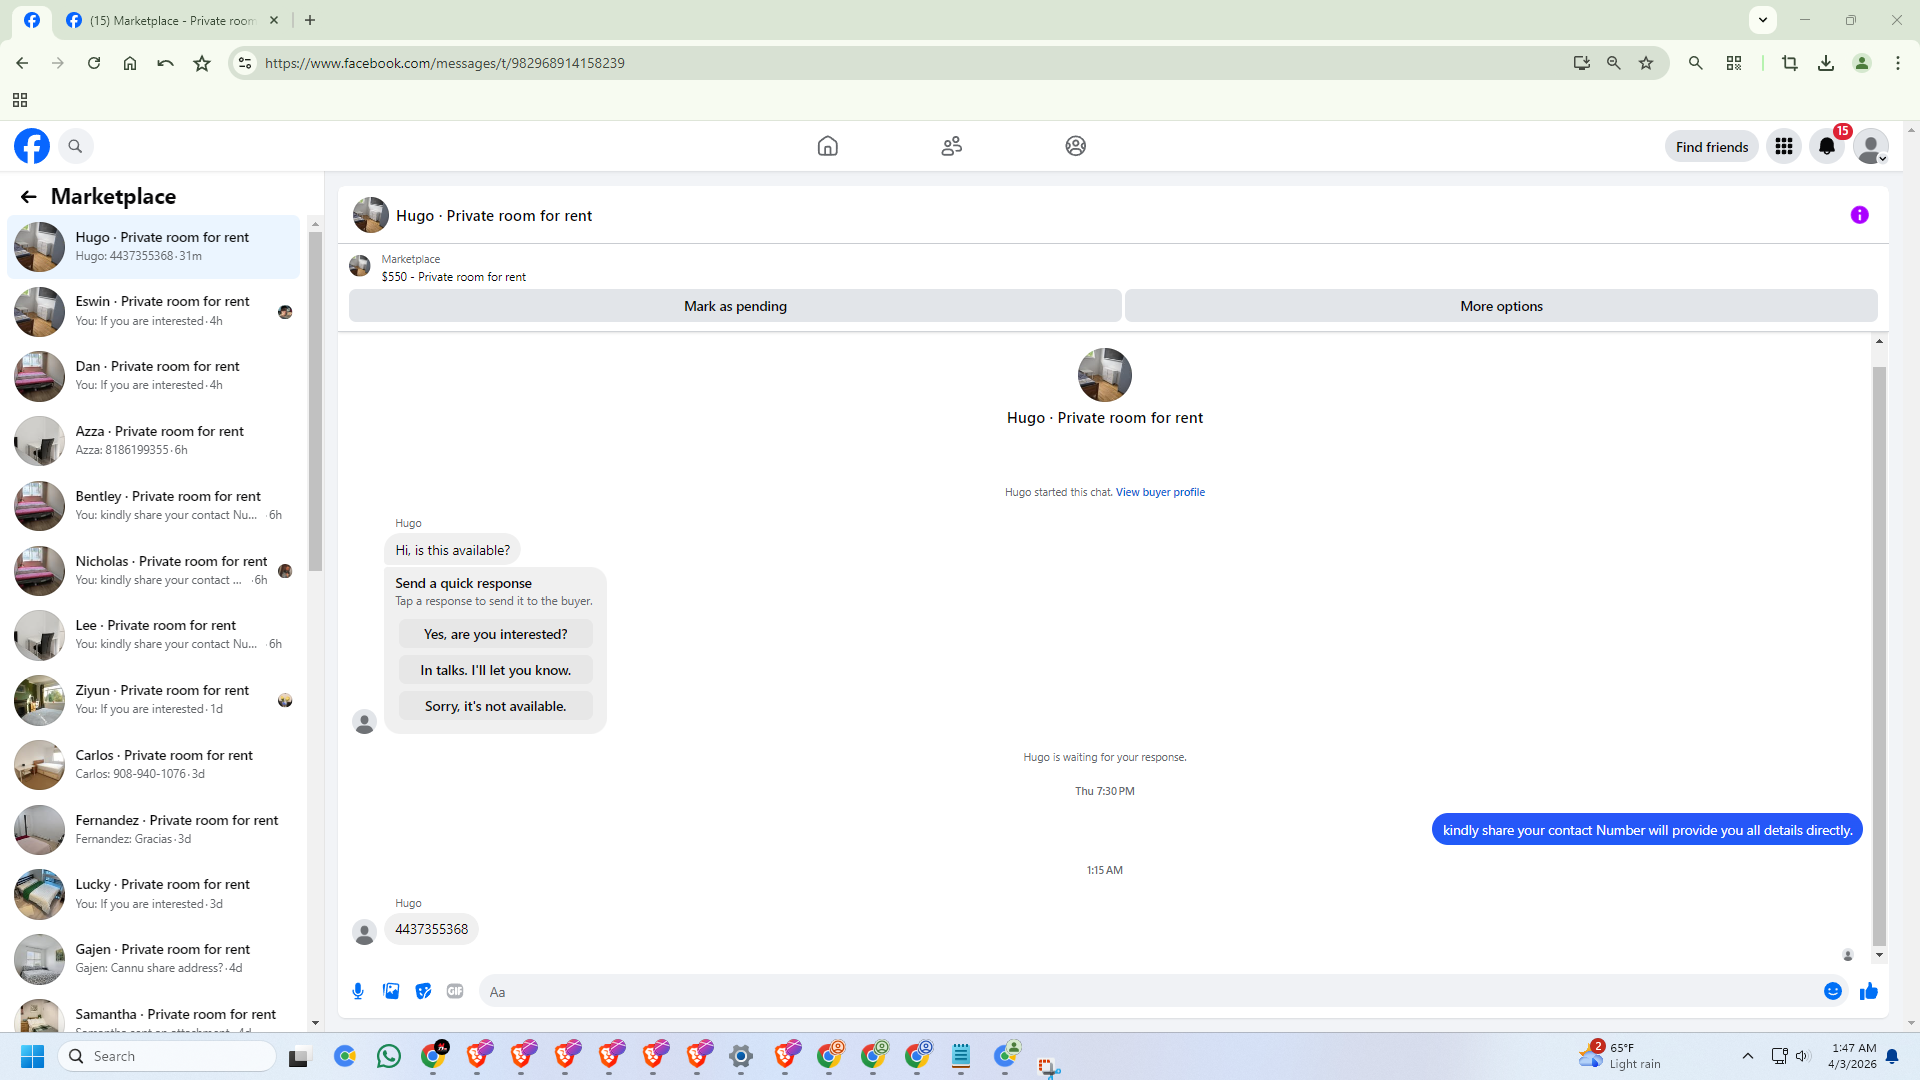This screenshot has height=1080, width=1920.
Task: Open conversation information icon
Action: [x=1860, y=215]
